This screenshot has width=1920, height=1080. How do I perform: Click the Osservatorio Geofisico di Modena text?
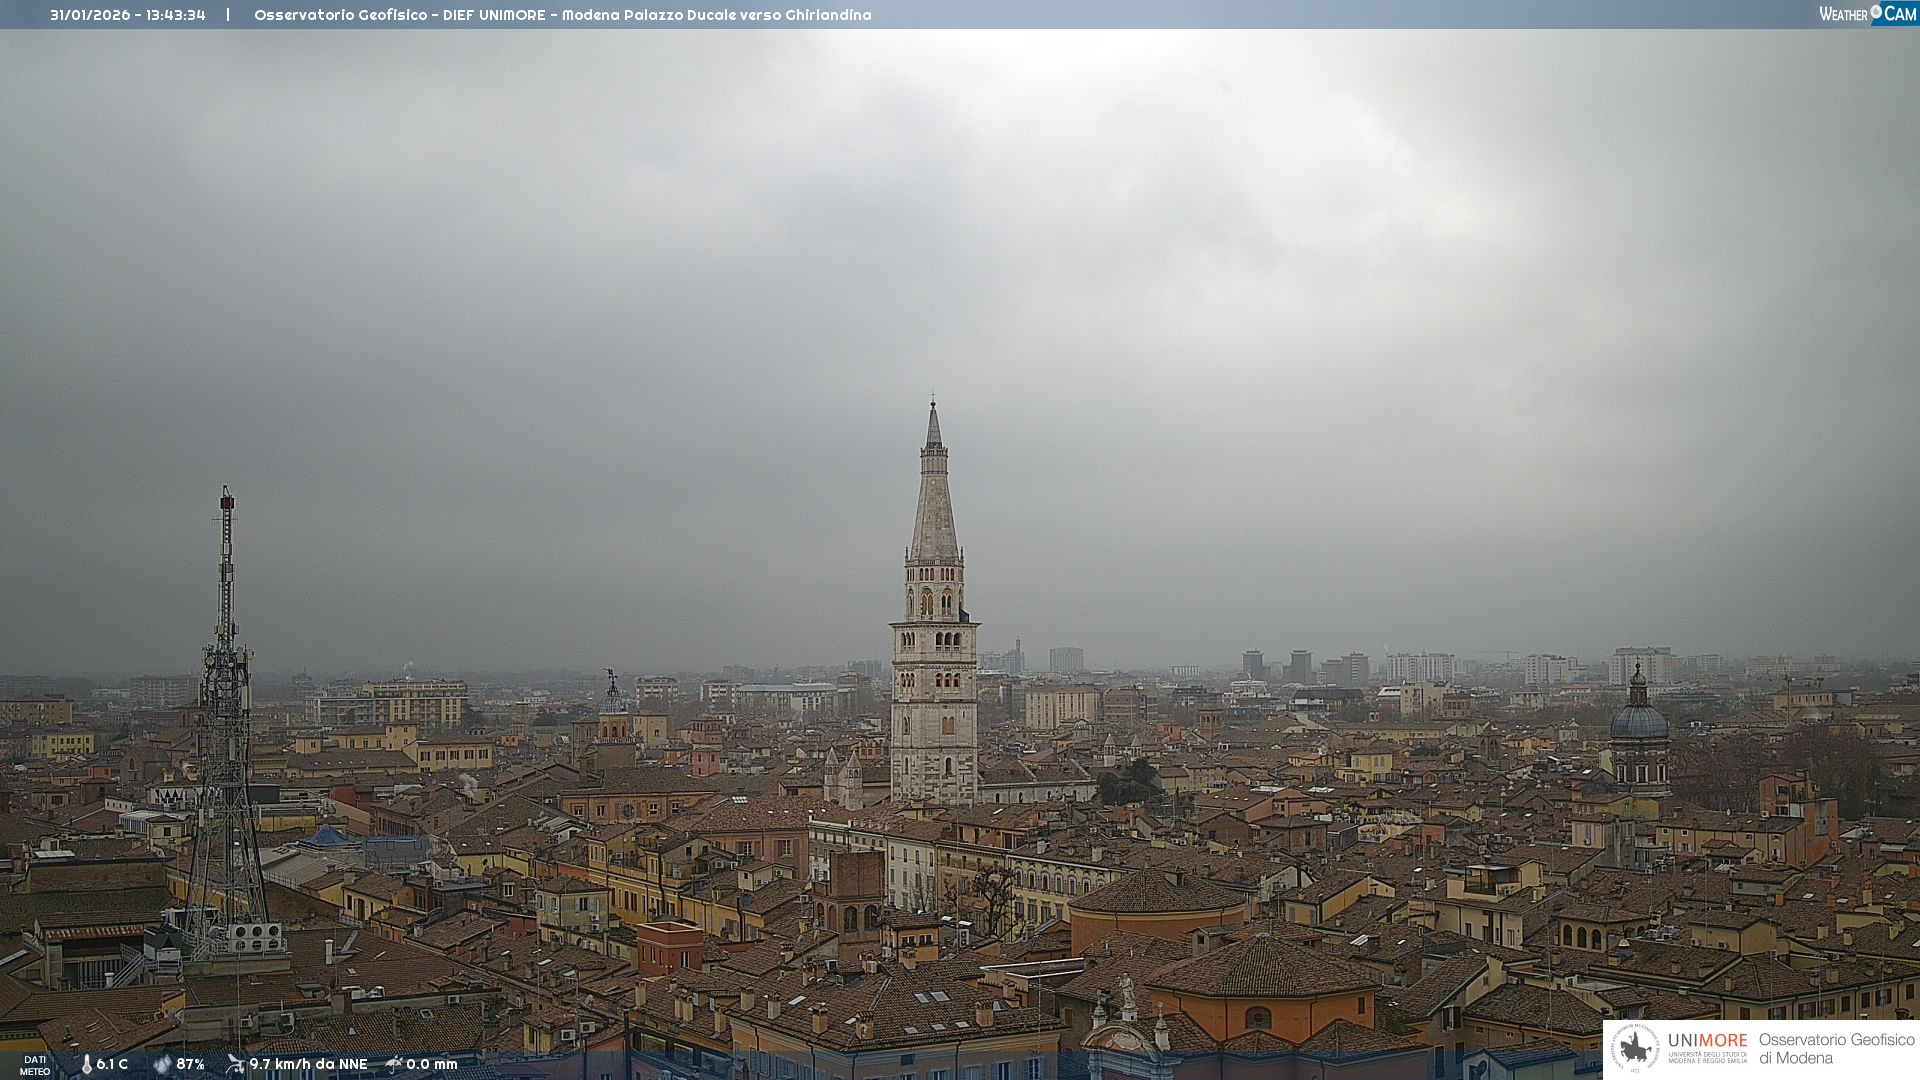click(x=1836, y=1049)
